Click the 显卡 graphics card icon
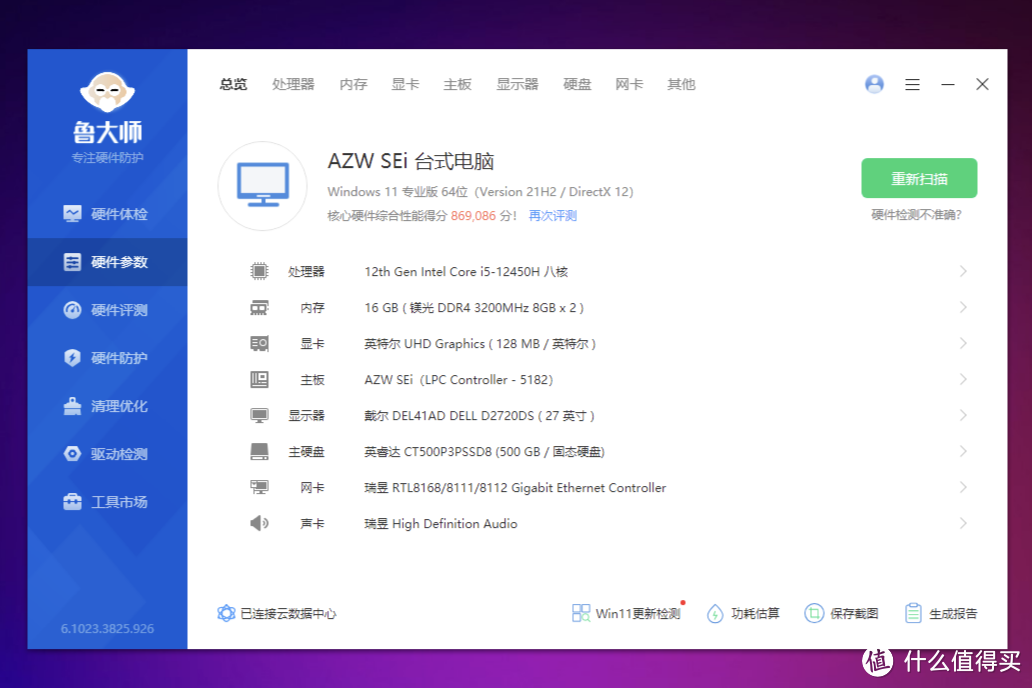The width and height of the screenshot is (1032, 688). click(x=259, y=344)
